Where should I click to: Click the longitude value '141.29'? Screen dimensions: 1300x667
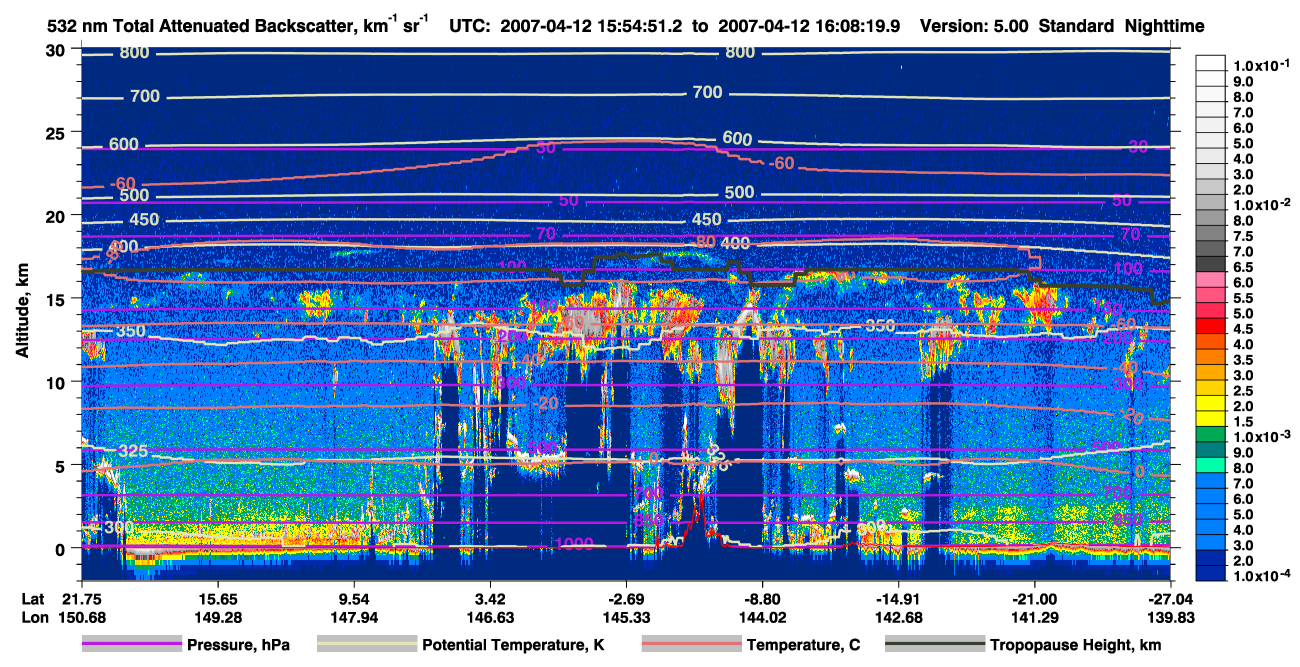point(1034,618)
